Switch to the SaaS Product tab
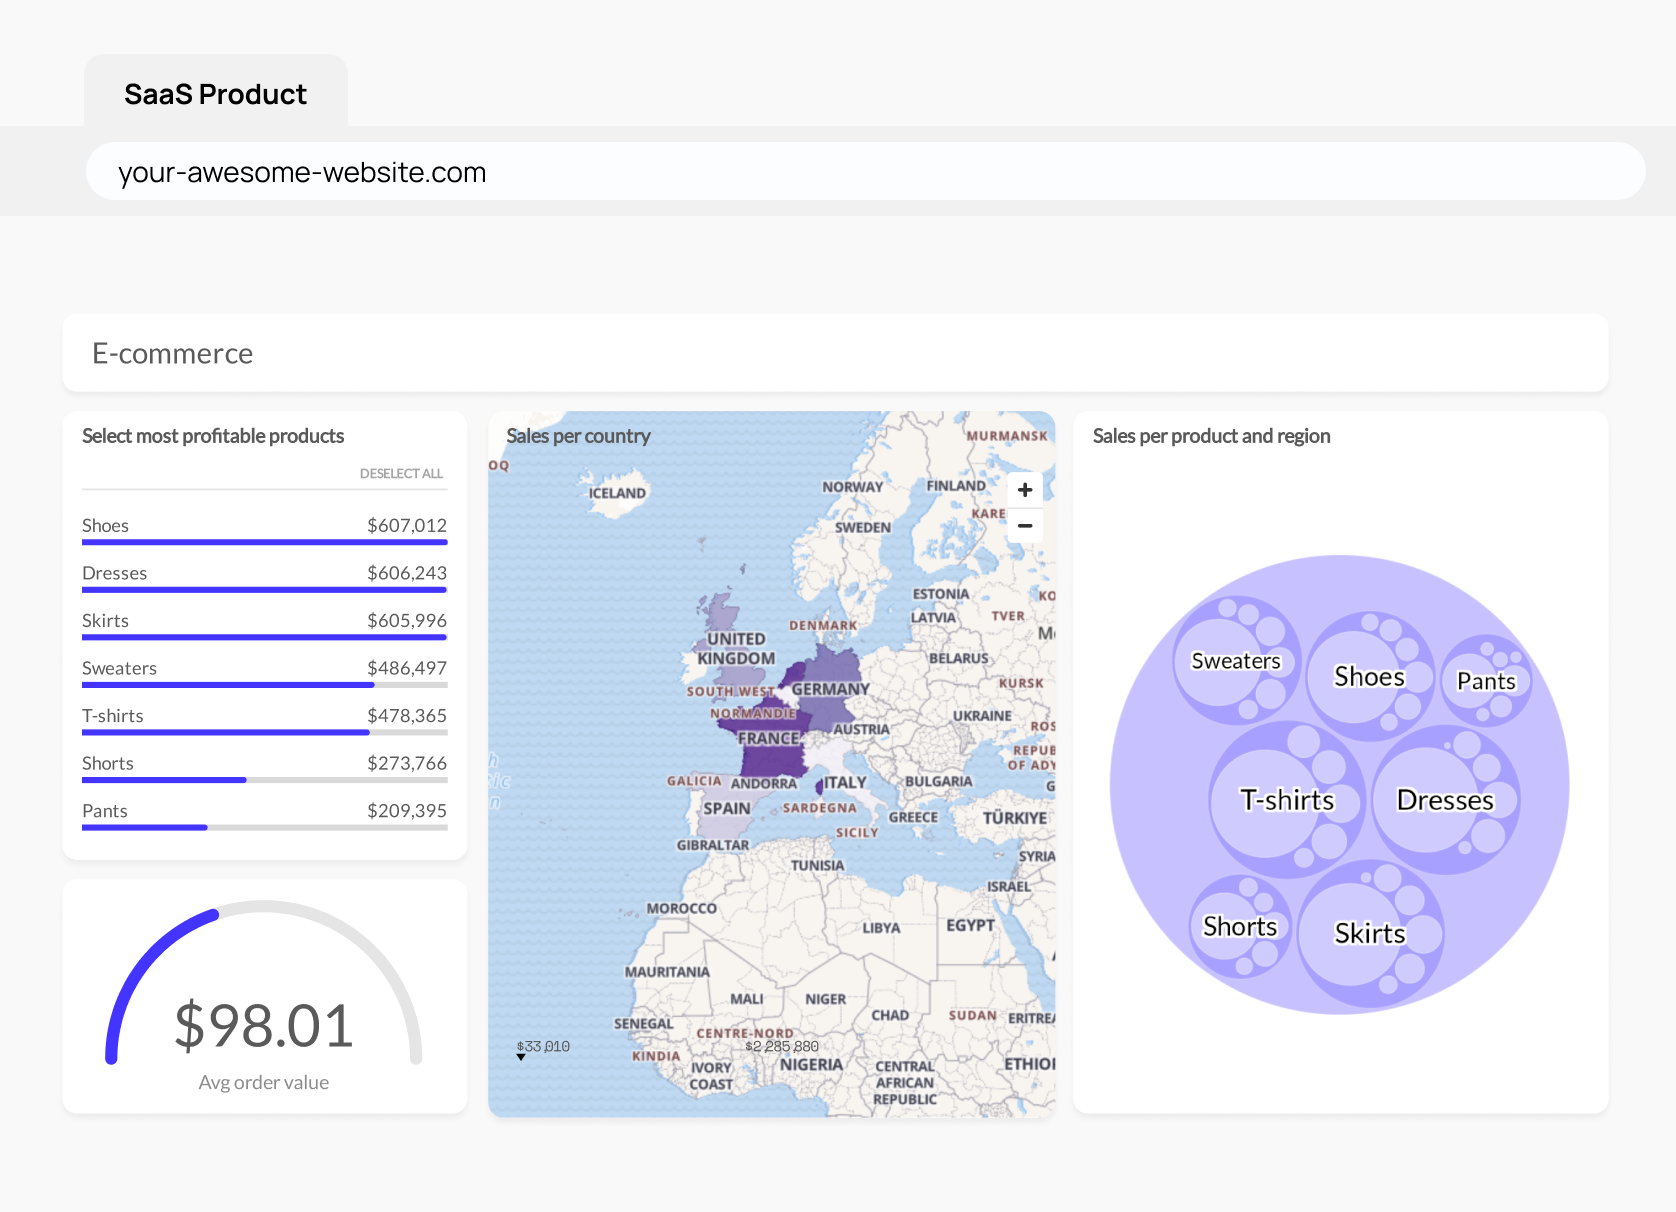Viewport: 1676px width, 1212px height. pyautogui.click(x=215, y=92)
